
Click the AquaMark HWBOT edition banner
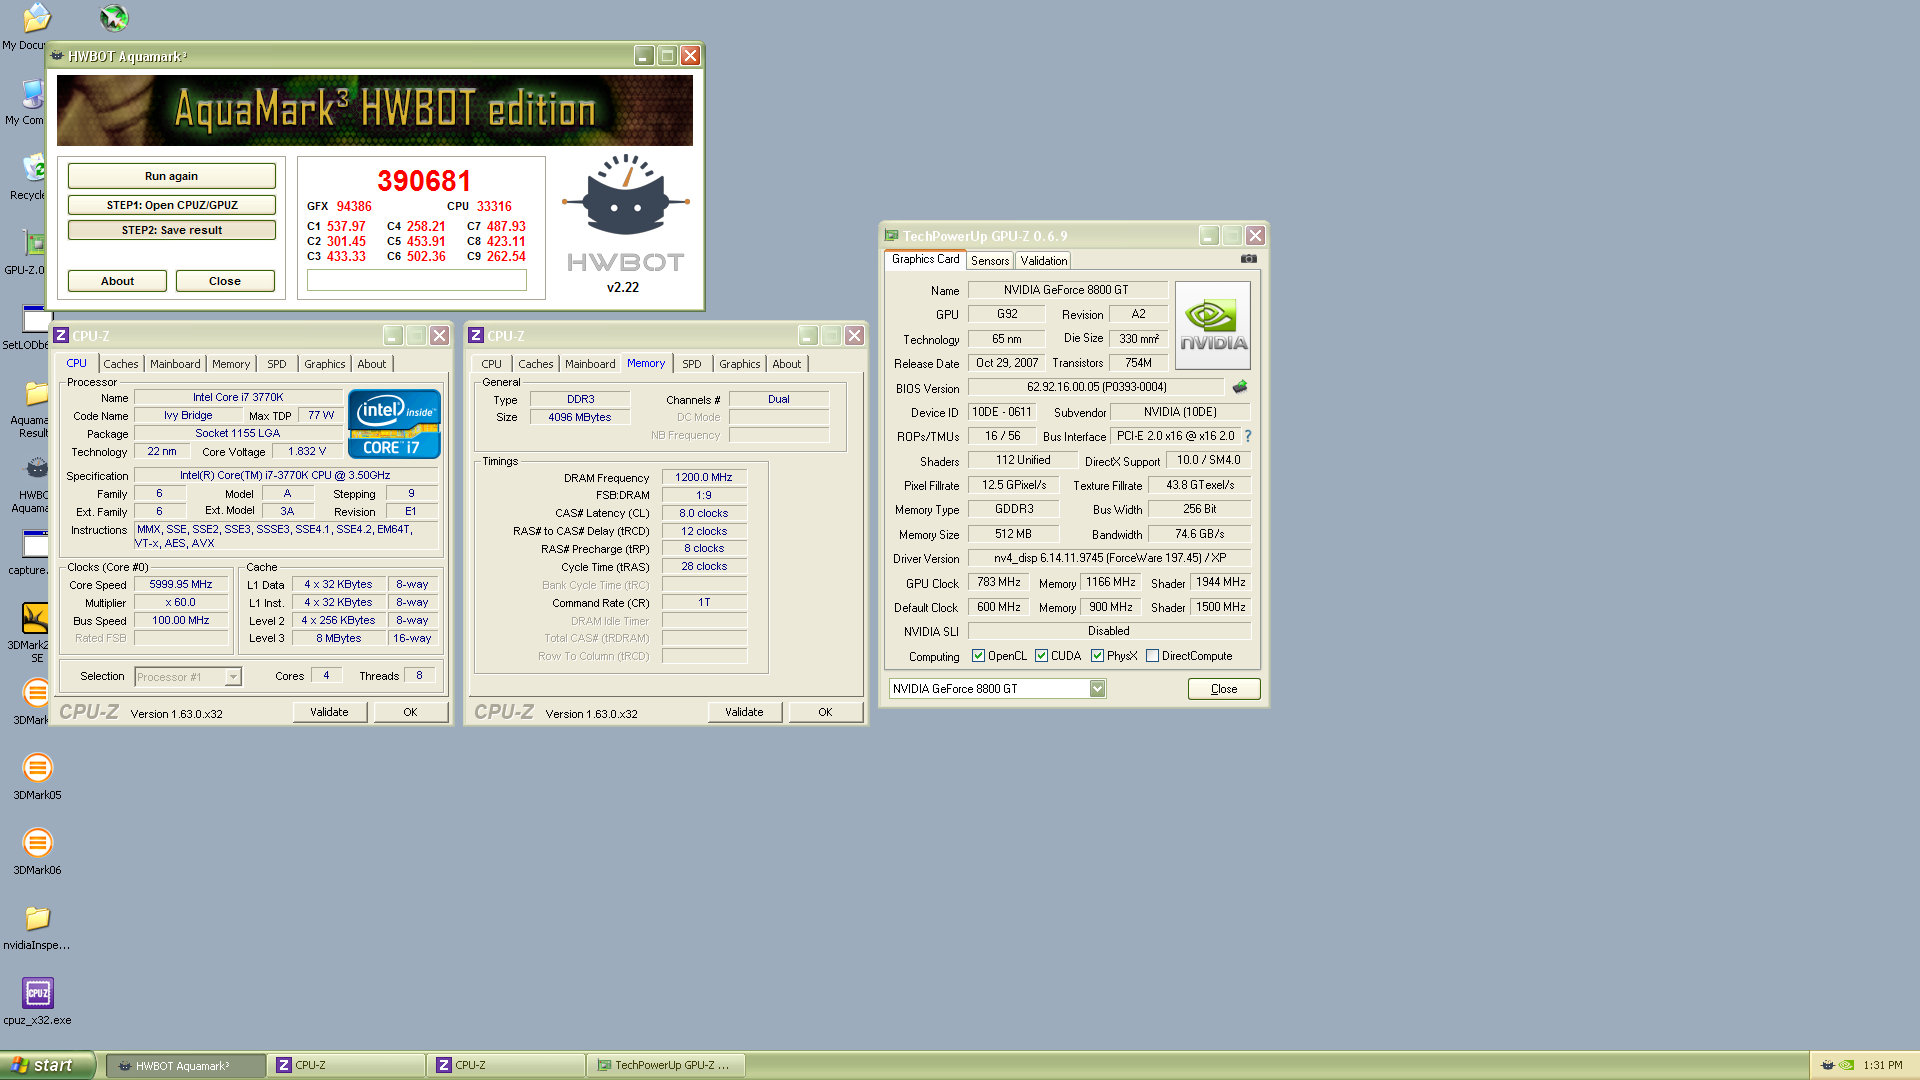375,110
